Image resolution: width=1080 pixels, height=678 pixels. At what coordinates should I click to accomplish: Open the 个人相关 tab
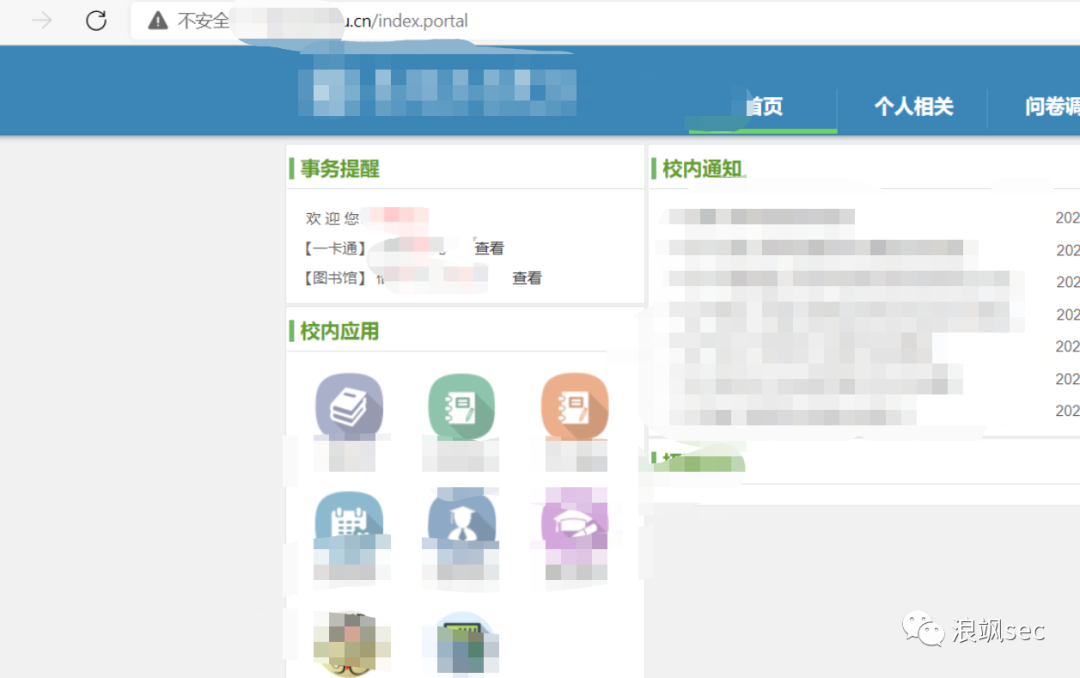pos(913,107)
